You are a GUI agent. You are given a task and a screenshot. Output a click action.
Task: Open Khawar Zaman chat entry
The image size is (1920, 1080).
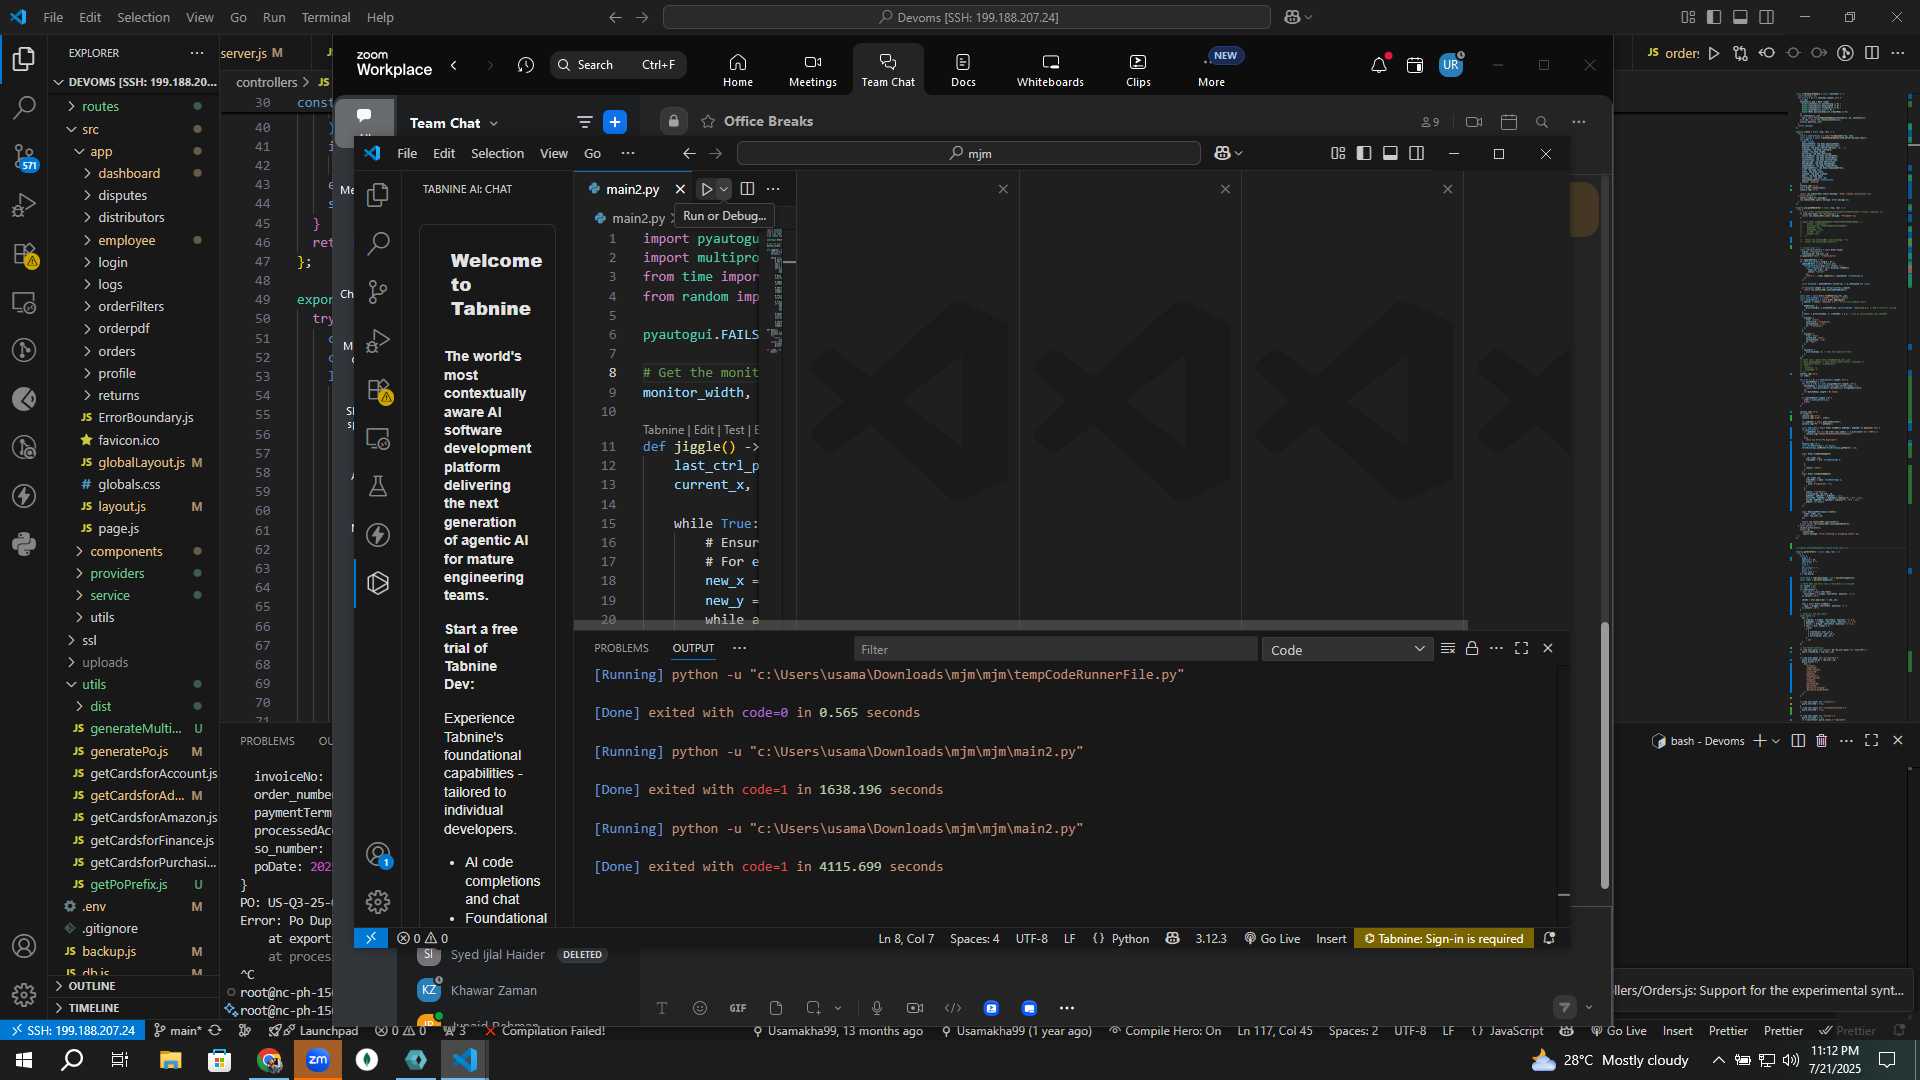(493, 990)
